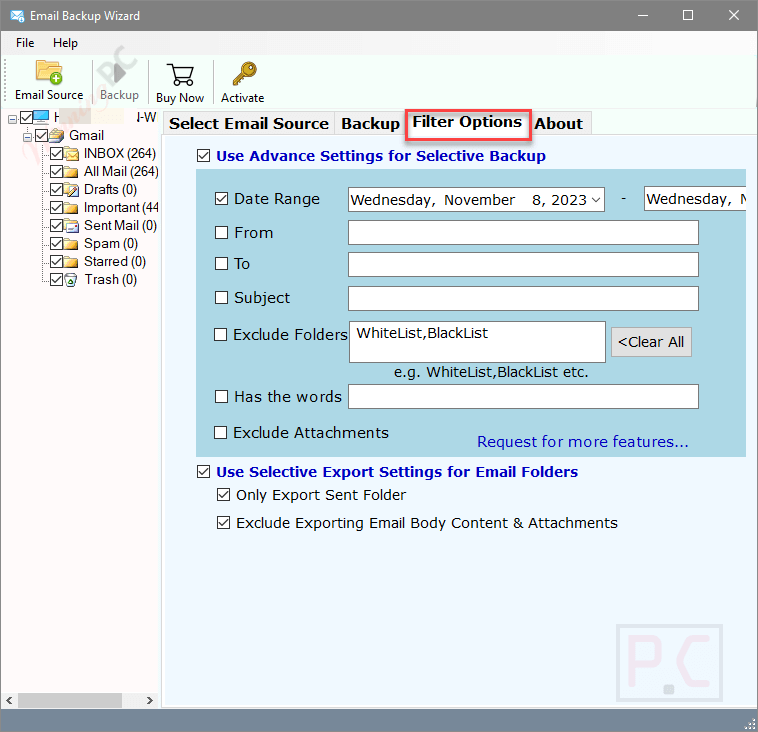The image size is (758, 732).
Task: Toggle the Important folder checkbox
Action: point(57,208)
